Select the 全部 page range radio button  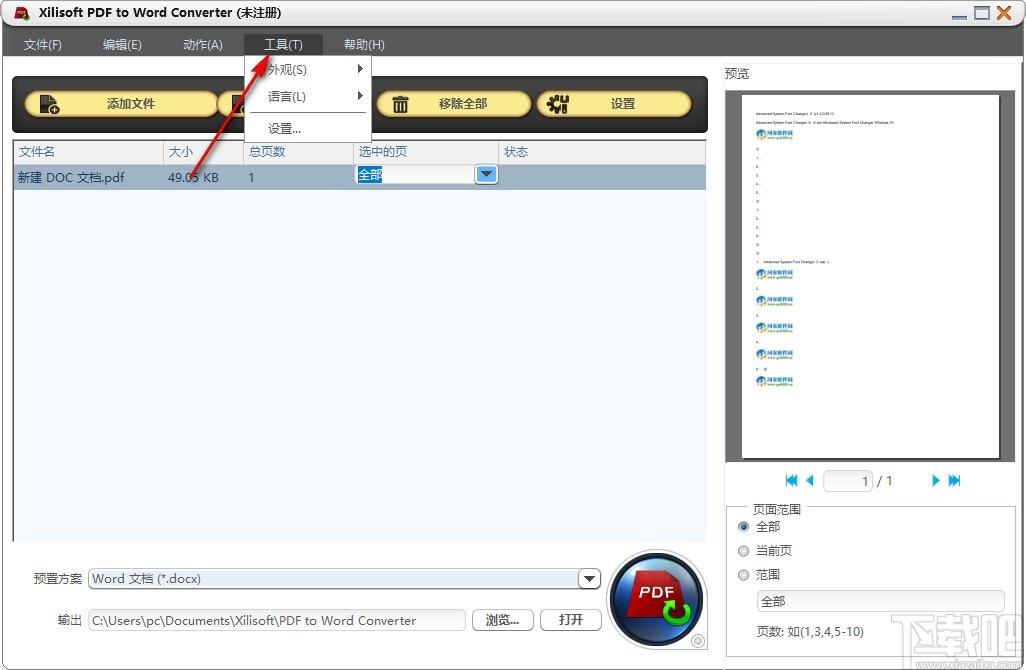(x=743, y=527)
